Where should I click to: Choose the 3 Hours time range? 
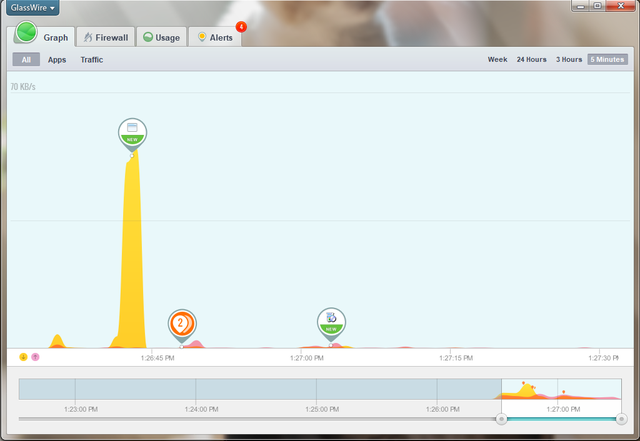(570, 60)
